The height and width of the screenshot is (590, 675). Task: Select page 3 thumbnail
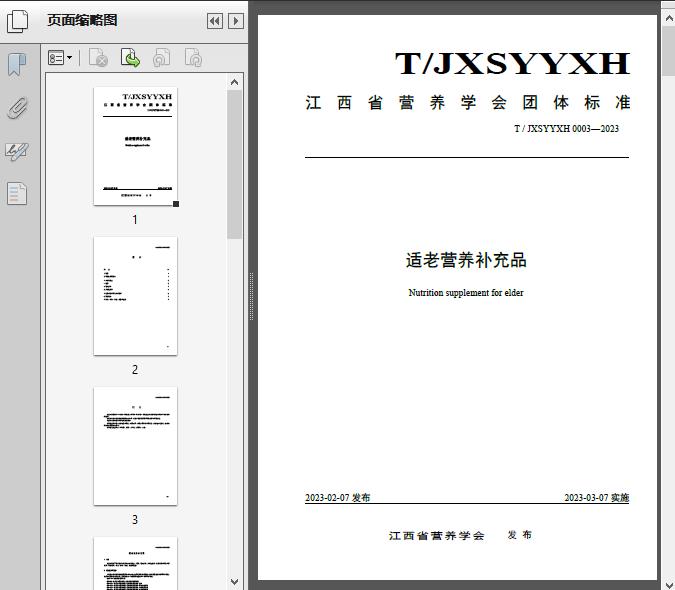[x=135, y=446]
